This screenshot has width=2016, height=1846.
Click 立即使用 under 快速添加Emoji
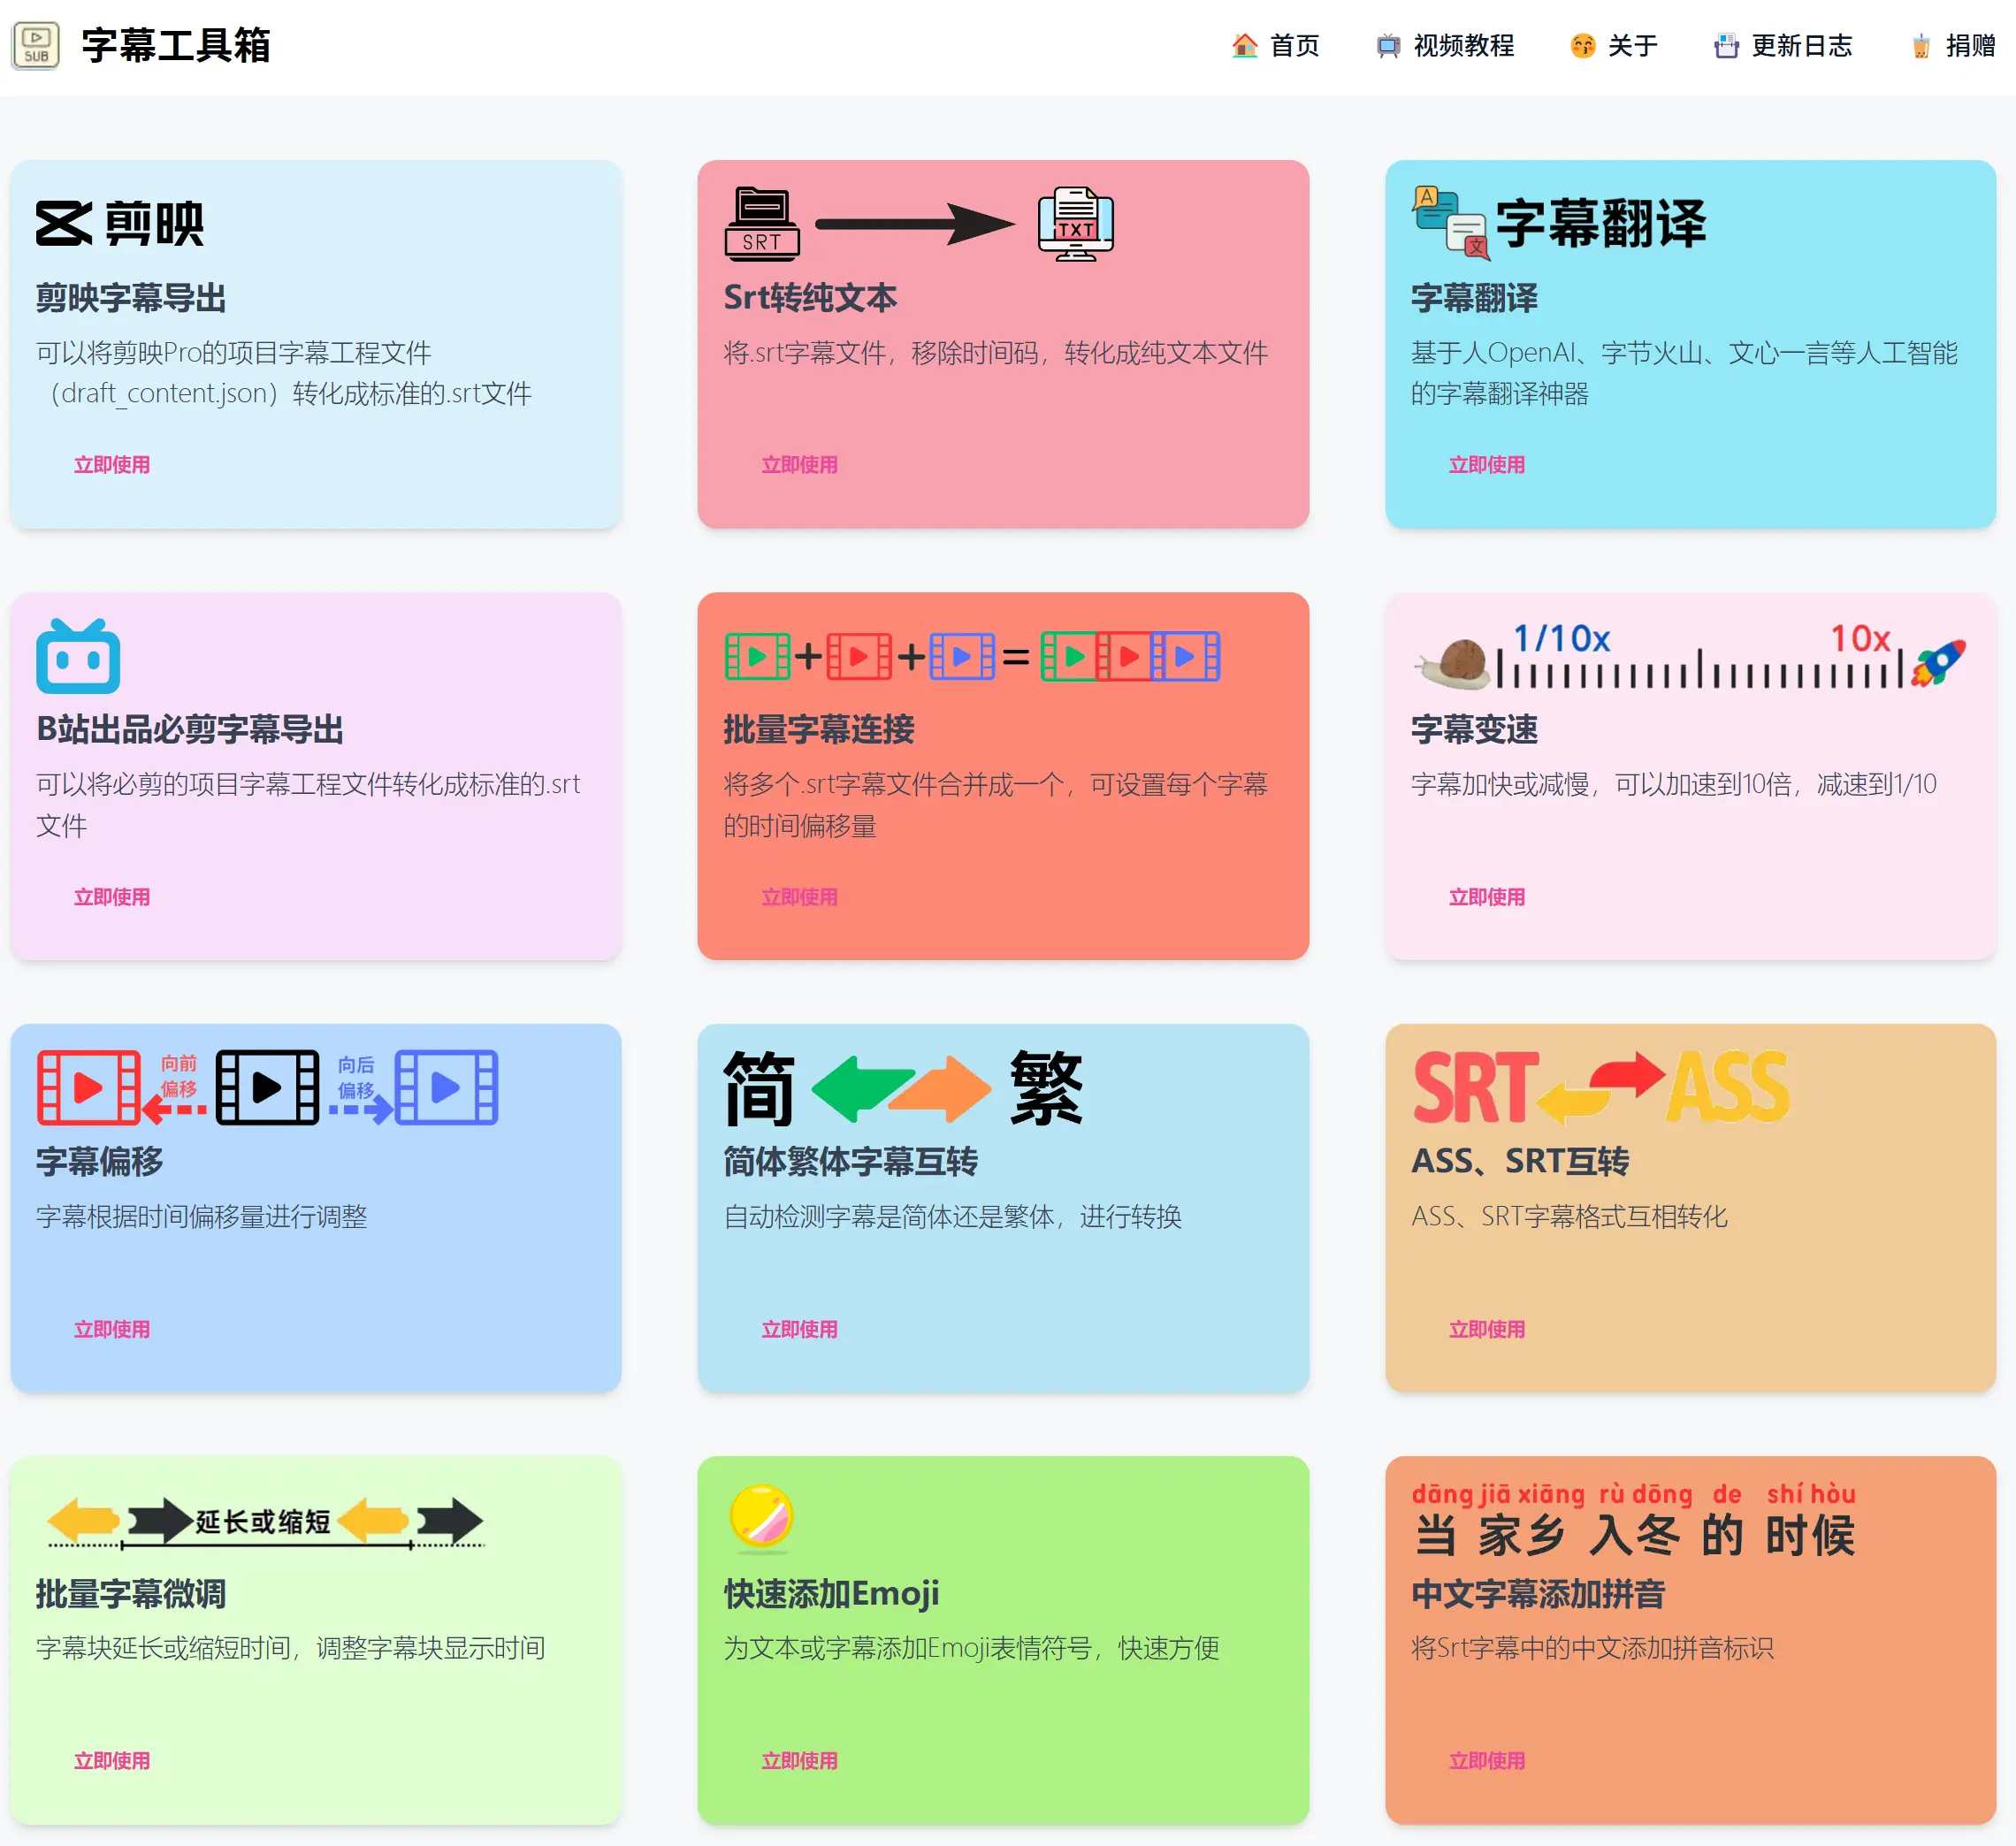tap(800, 1761)
